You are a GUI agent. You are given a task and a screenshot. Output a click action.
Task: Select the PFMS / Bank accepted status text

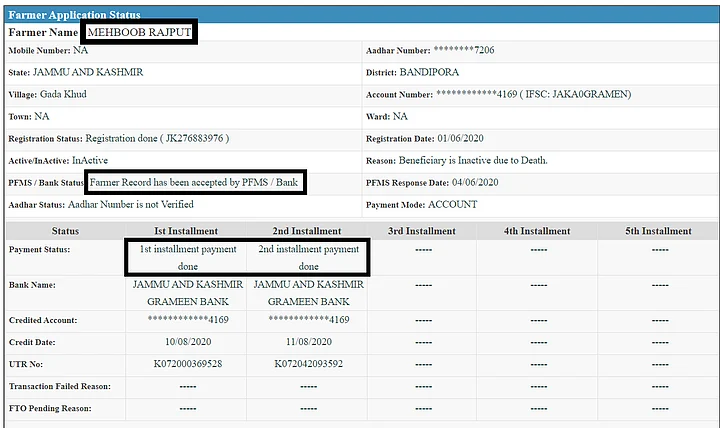pyautogui.click(x=195, y=183)
